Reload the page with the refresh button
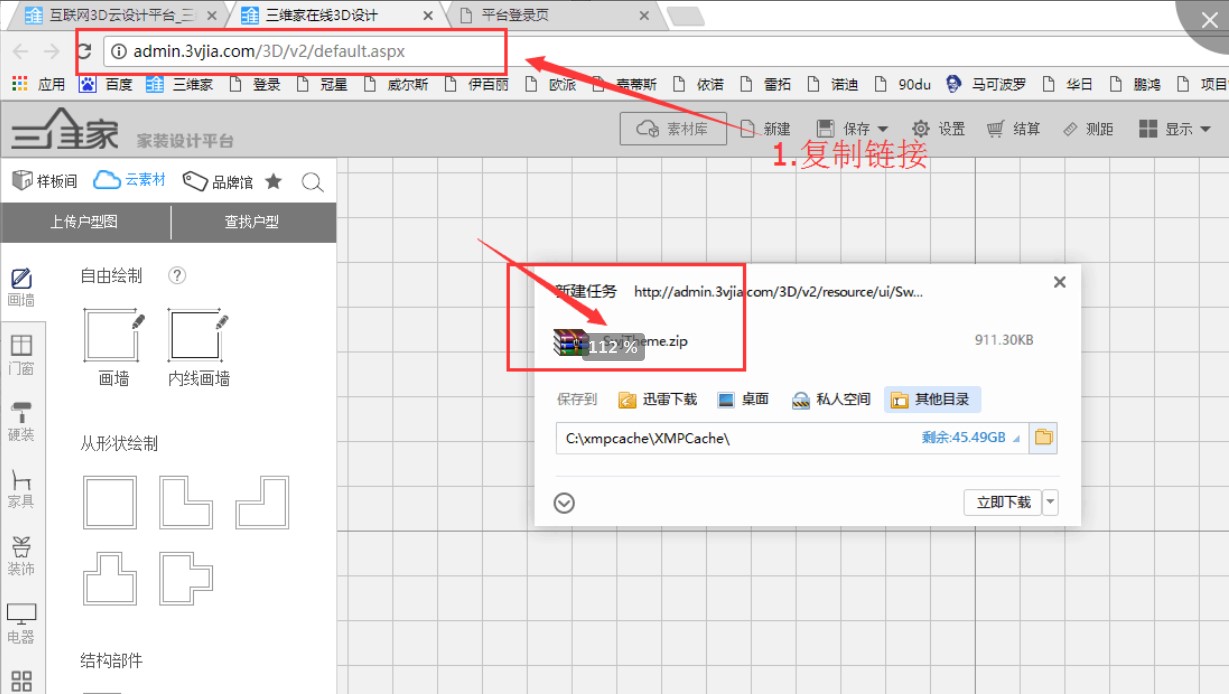1229x694 pixels. [84, 52]
